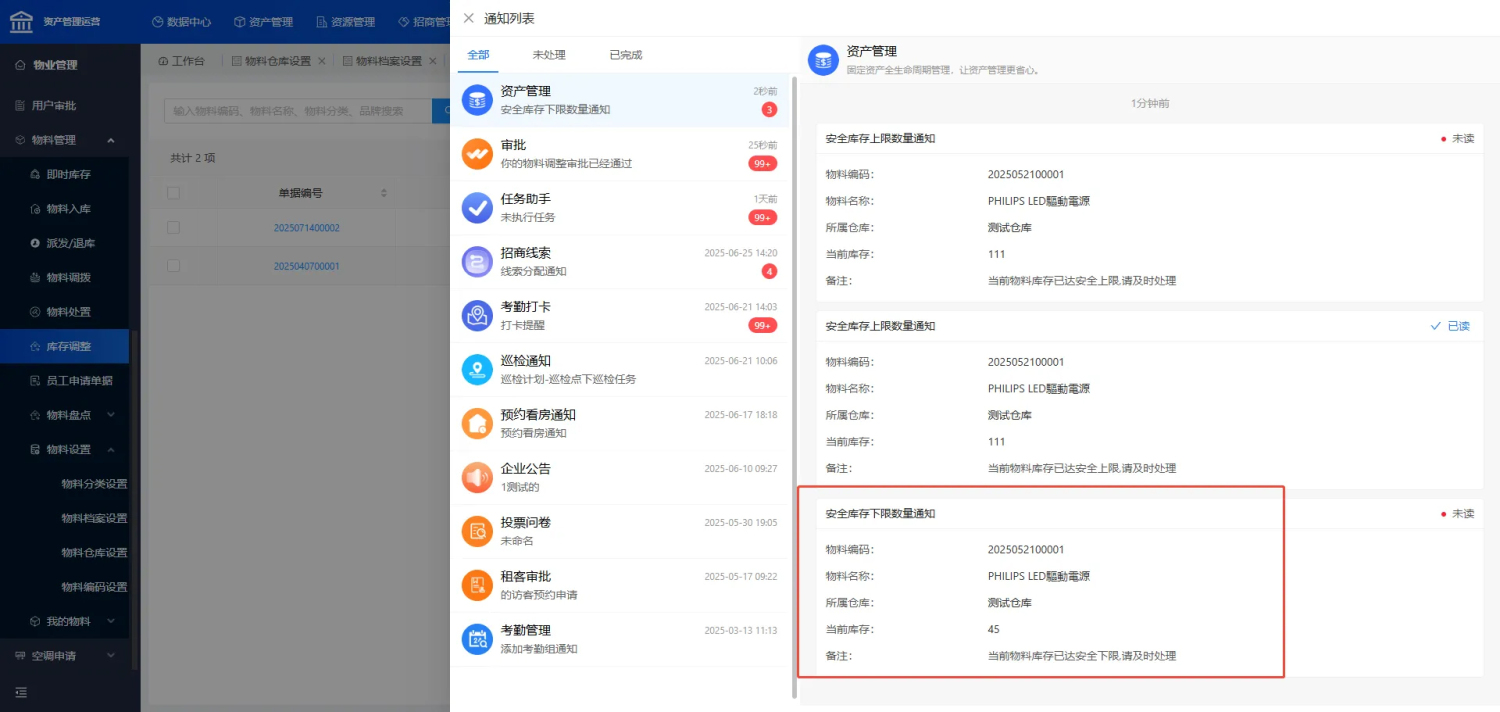Viewport: 1500px width, 712px height.
Task: Click the red 3 badge on 资产管理
Action: click(769, 109)
